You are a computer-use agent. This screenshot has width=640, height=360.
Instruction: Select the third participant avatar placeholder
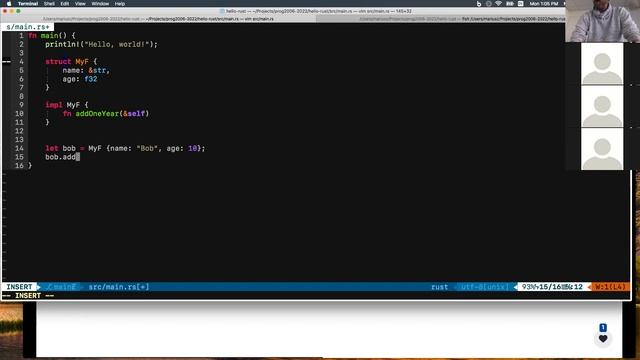(x=602, y=149)
